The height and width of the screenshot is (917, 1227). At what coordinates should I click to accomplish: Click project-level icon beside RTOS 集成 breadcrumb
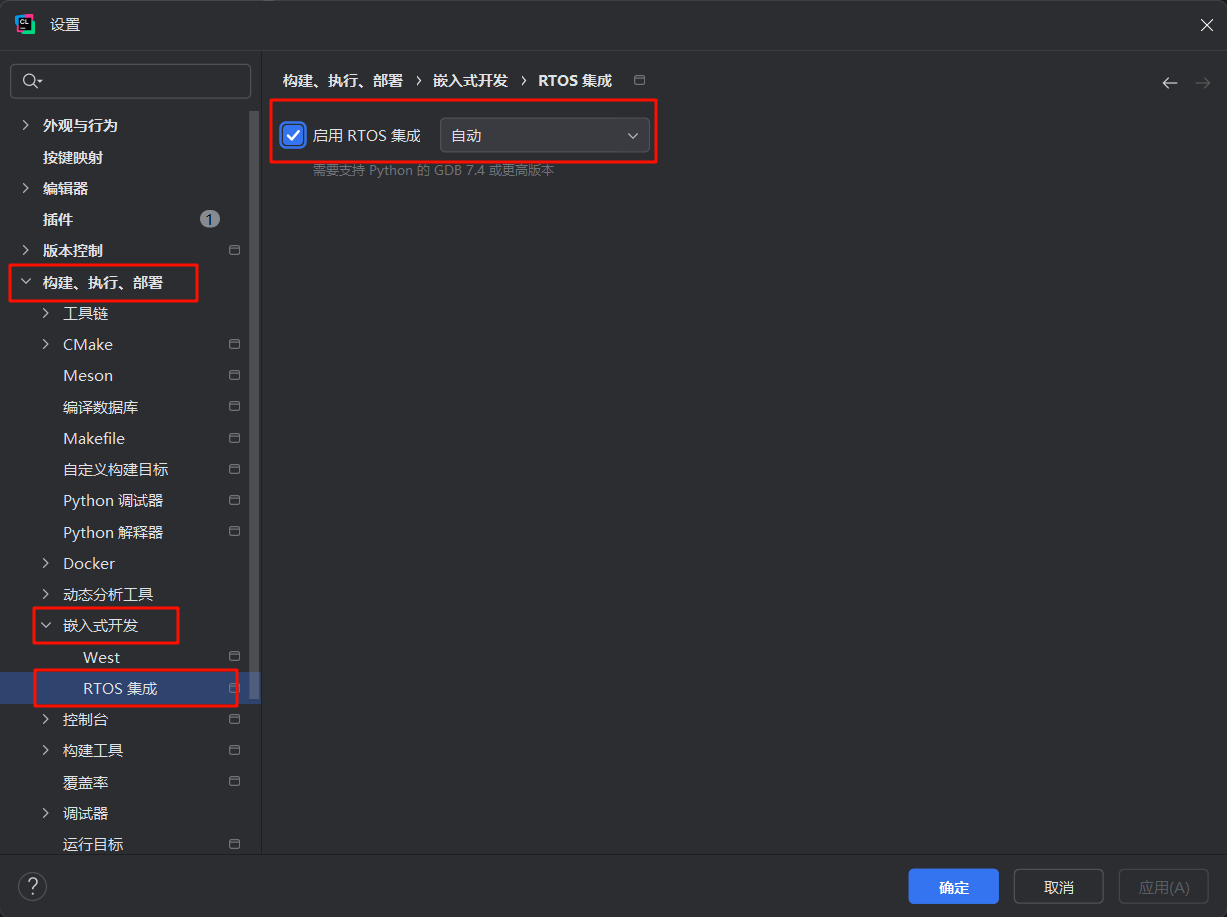pos(640,80)
